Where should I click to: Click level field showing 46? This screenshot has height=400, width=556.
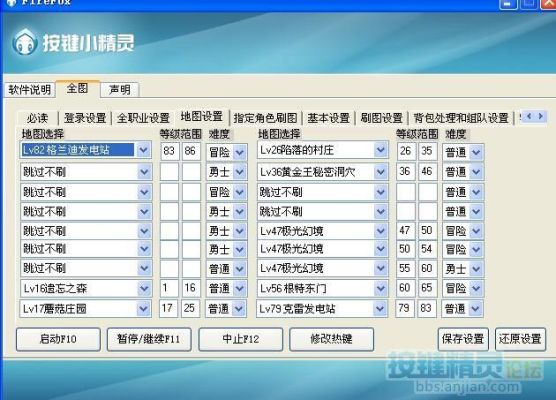click(x=427, y=172)
